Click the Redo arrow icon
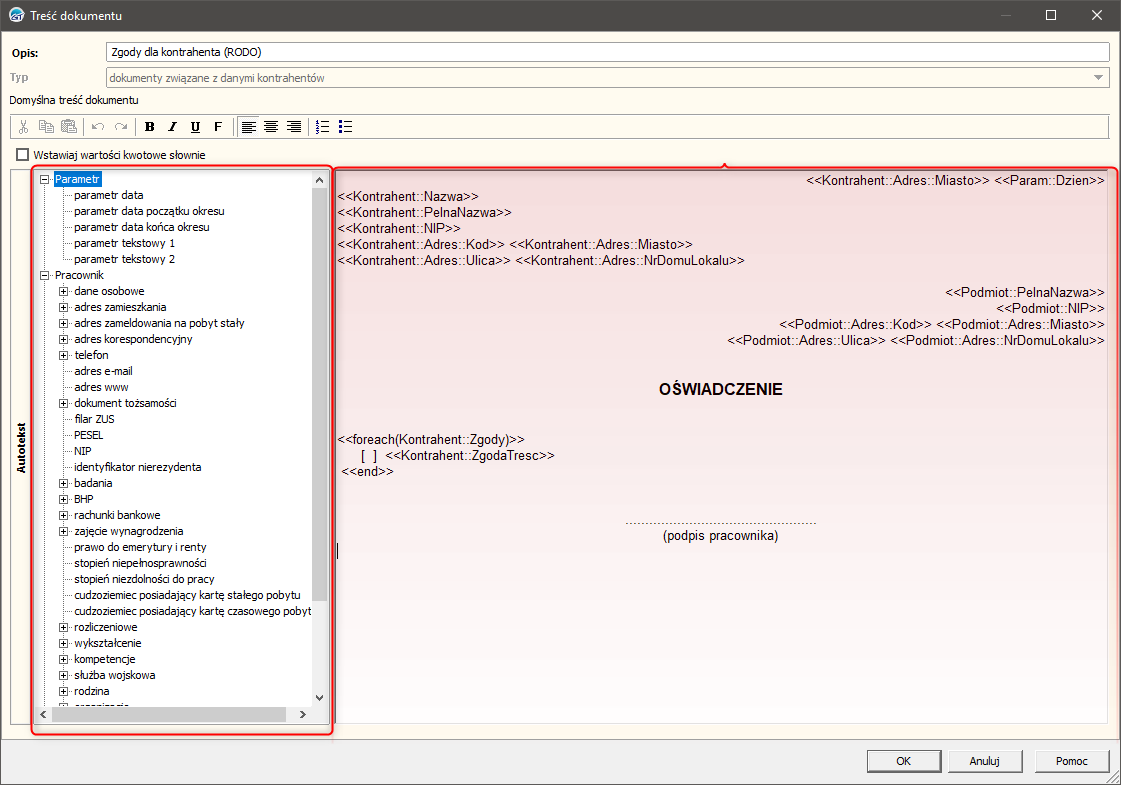The width and height of the screenshot is (1121, 785). (x=121, y=127)
